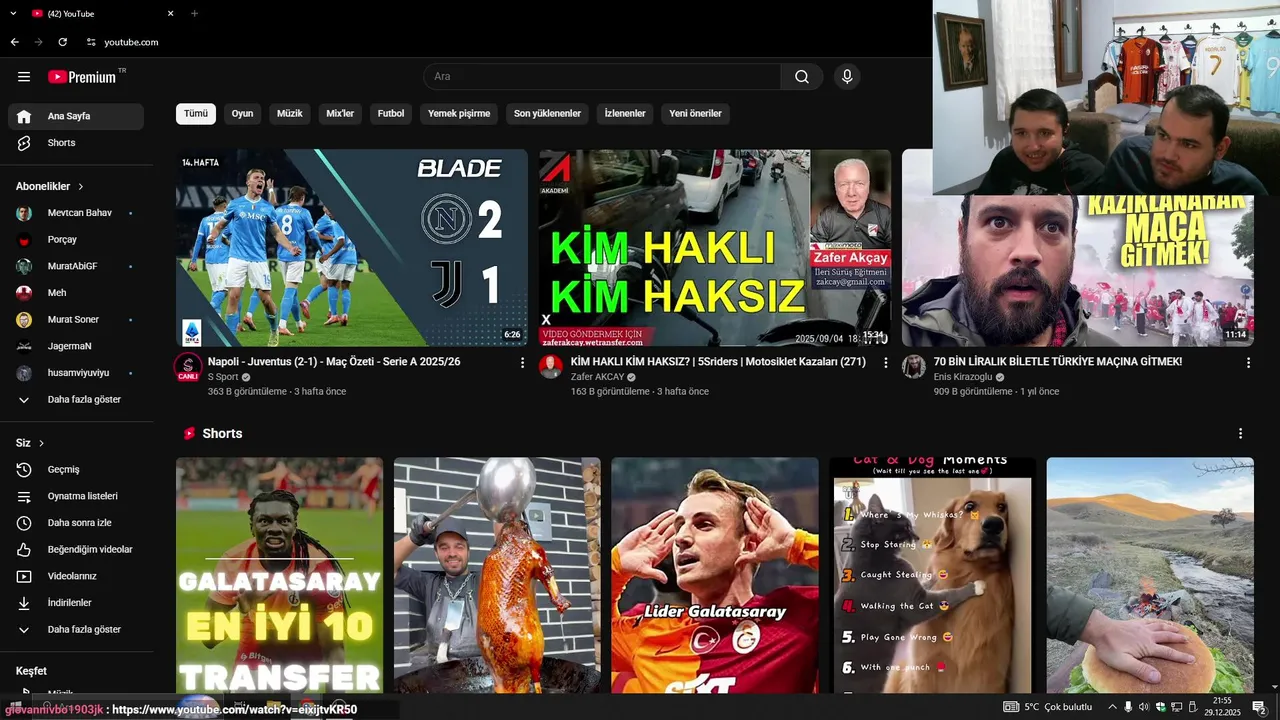Open the burger by the stream short
Viewport: 1280px width, 720px height.
click(x=1150, y=575)
